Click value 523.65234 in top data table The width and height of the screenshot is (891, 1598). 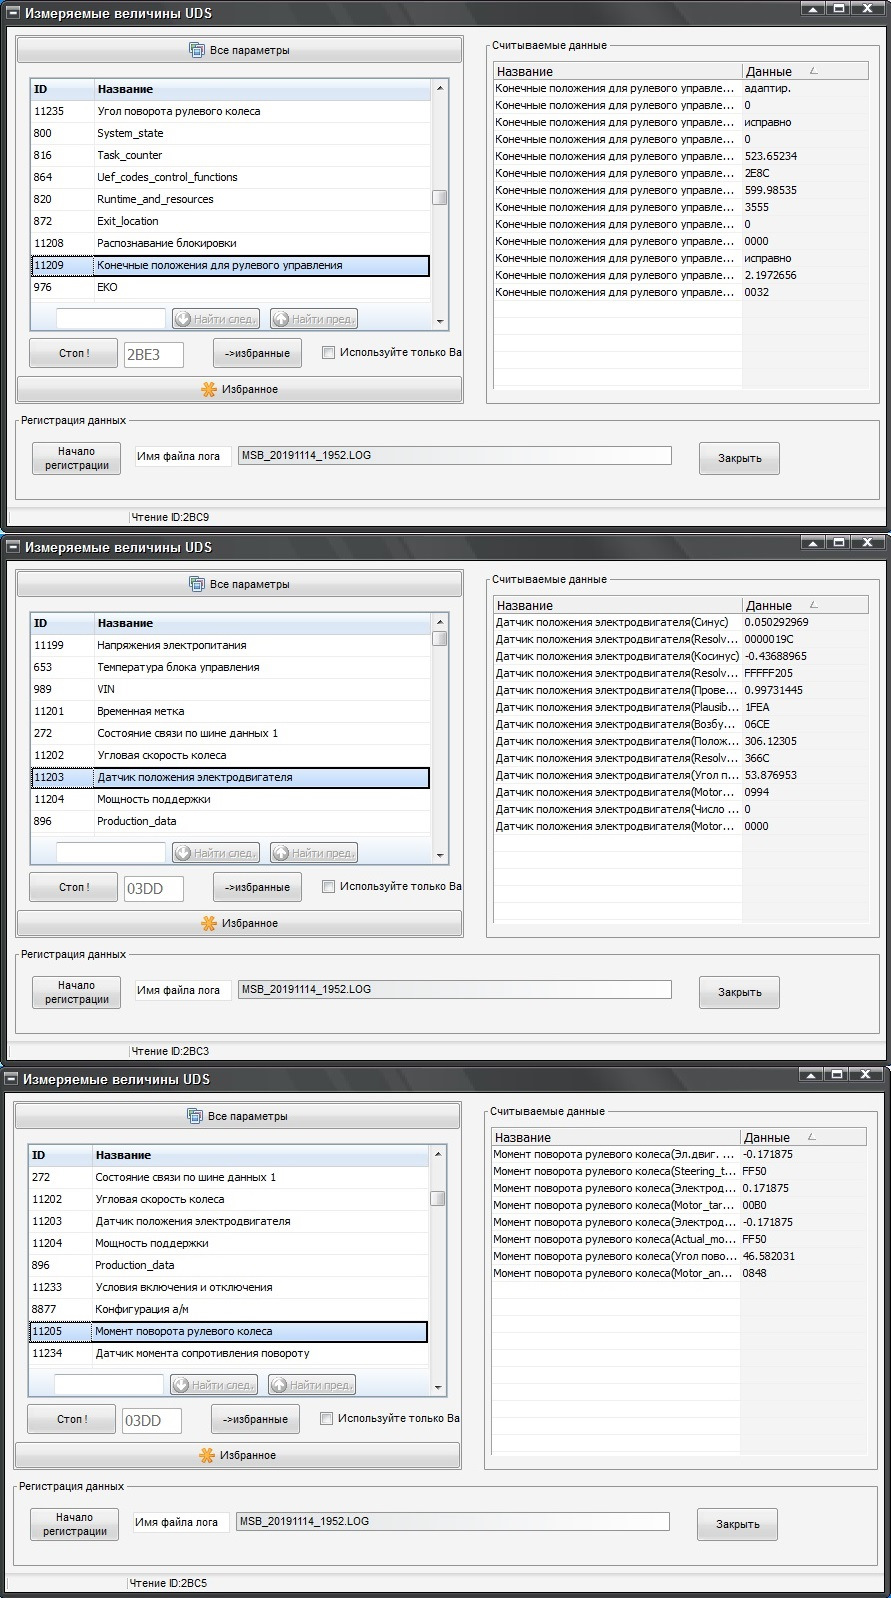pyautogui.click(x=771, y=156)
